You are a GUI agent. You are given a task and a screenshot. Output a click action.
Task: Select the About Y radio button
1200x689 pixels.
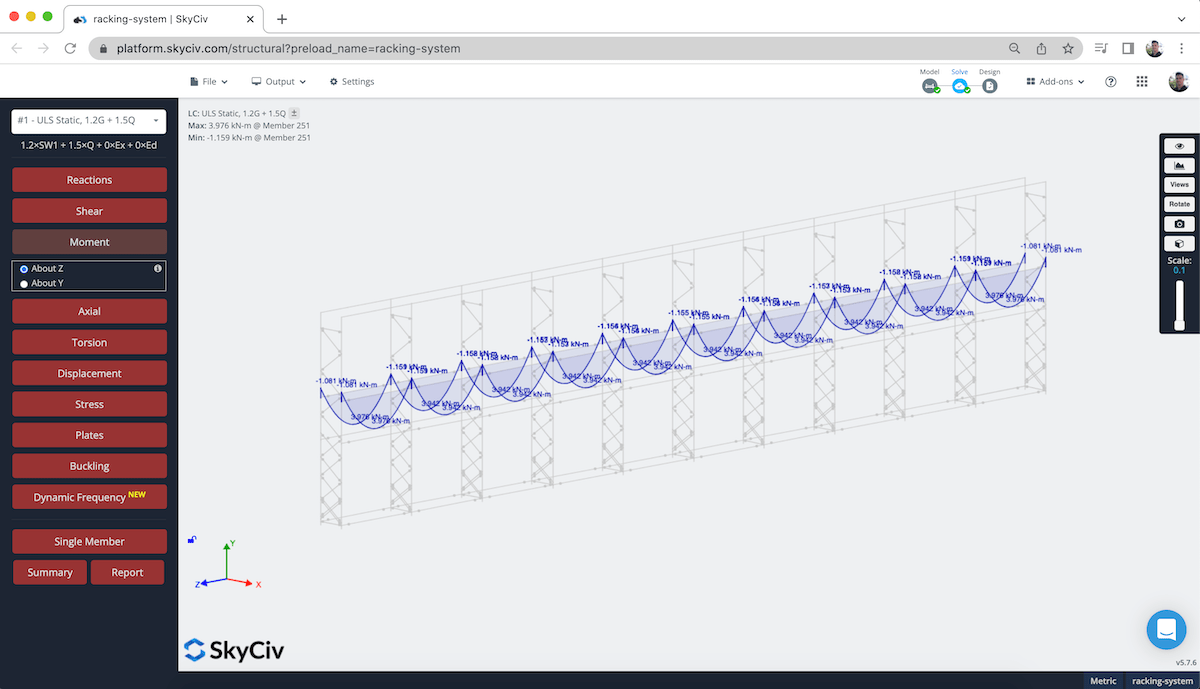pyautogui.click(x=22, y=282)
